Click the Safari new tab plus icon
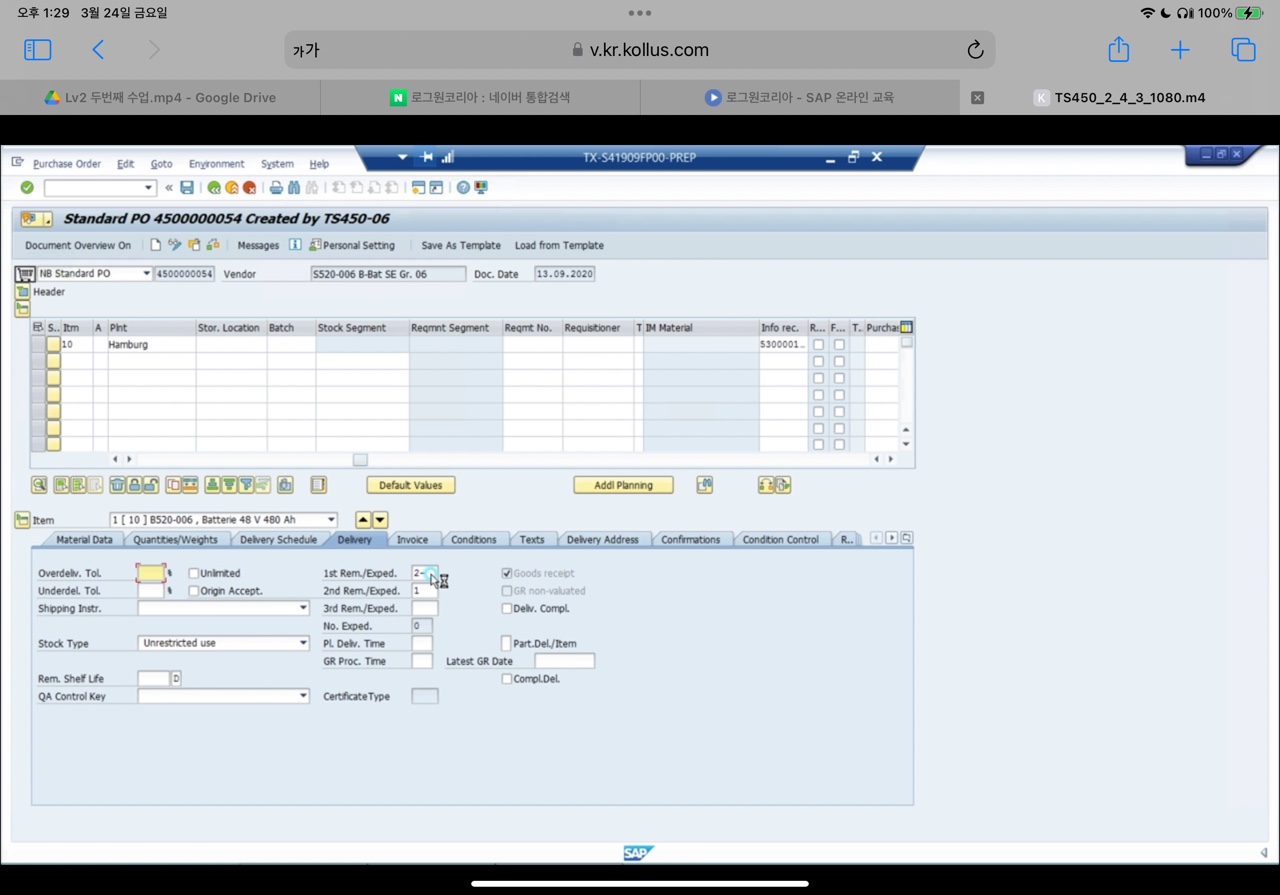 click(x=1180, y=50)
